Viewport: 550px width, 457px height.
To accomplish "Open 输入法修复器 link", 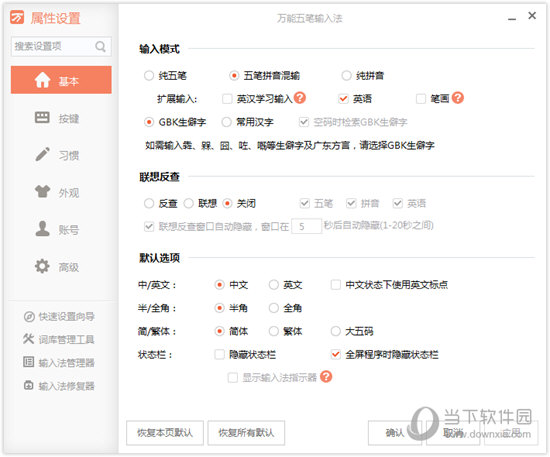I will pos(67,386).
